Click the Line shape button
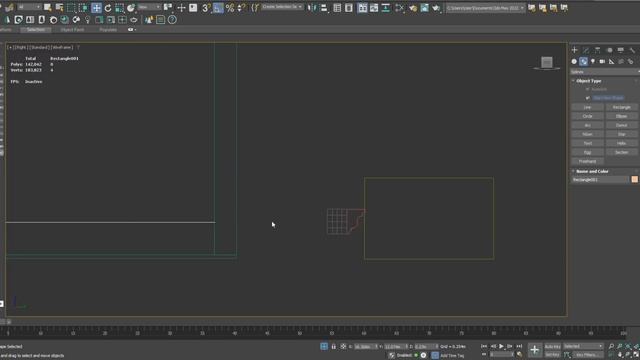The width and height of the screenshot is (640, 360). click(587, 107)
